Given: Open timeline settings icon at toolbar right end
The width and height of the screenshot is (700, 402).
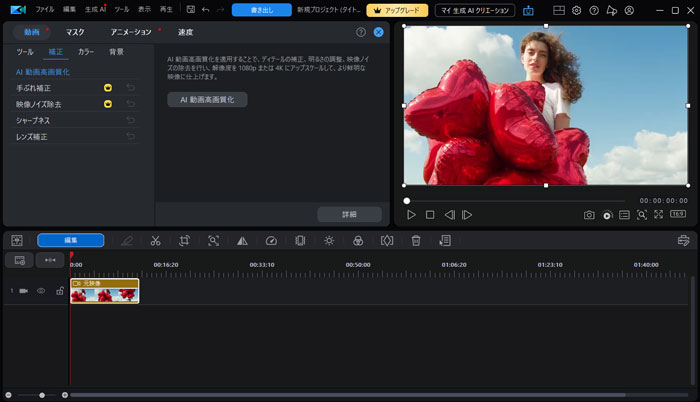Looking at the screenshot, I should [x=683, y=241].
